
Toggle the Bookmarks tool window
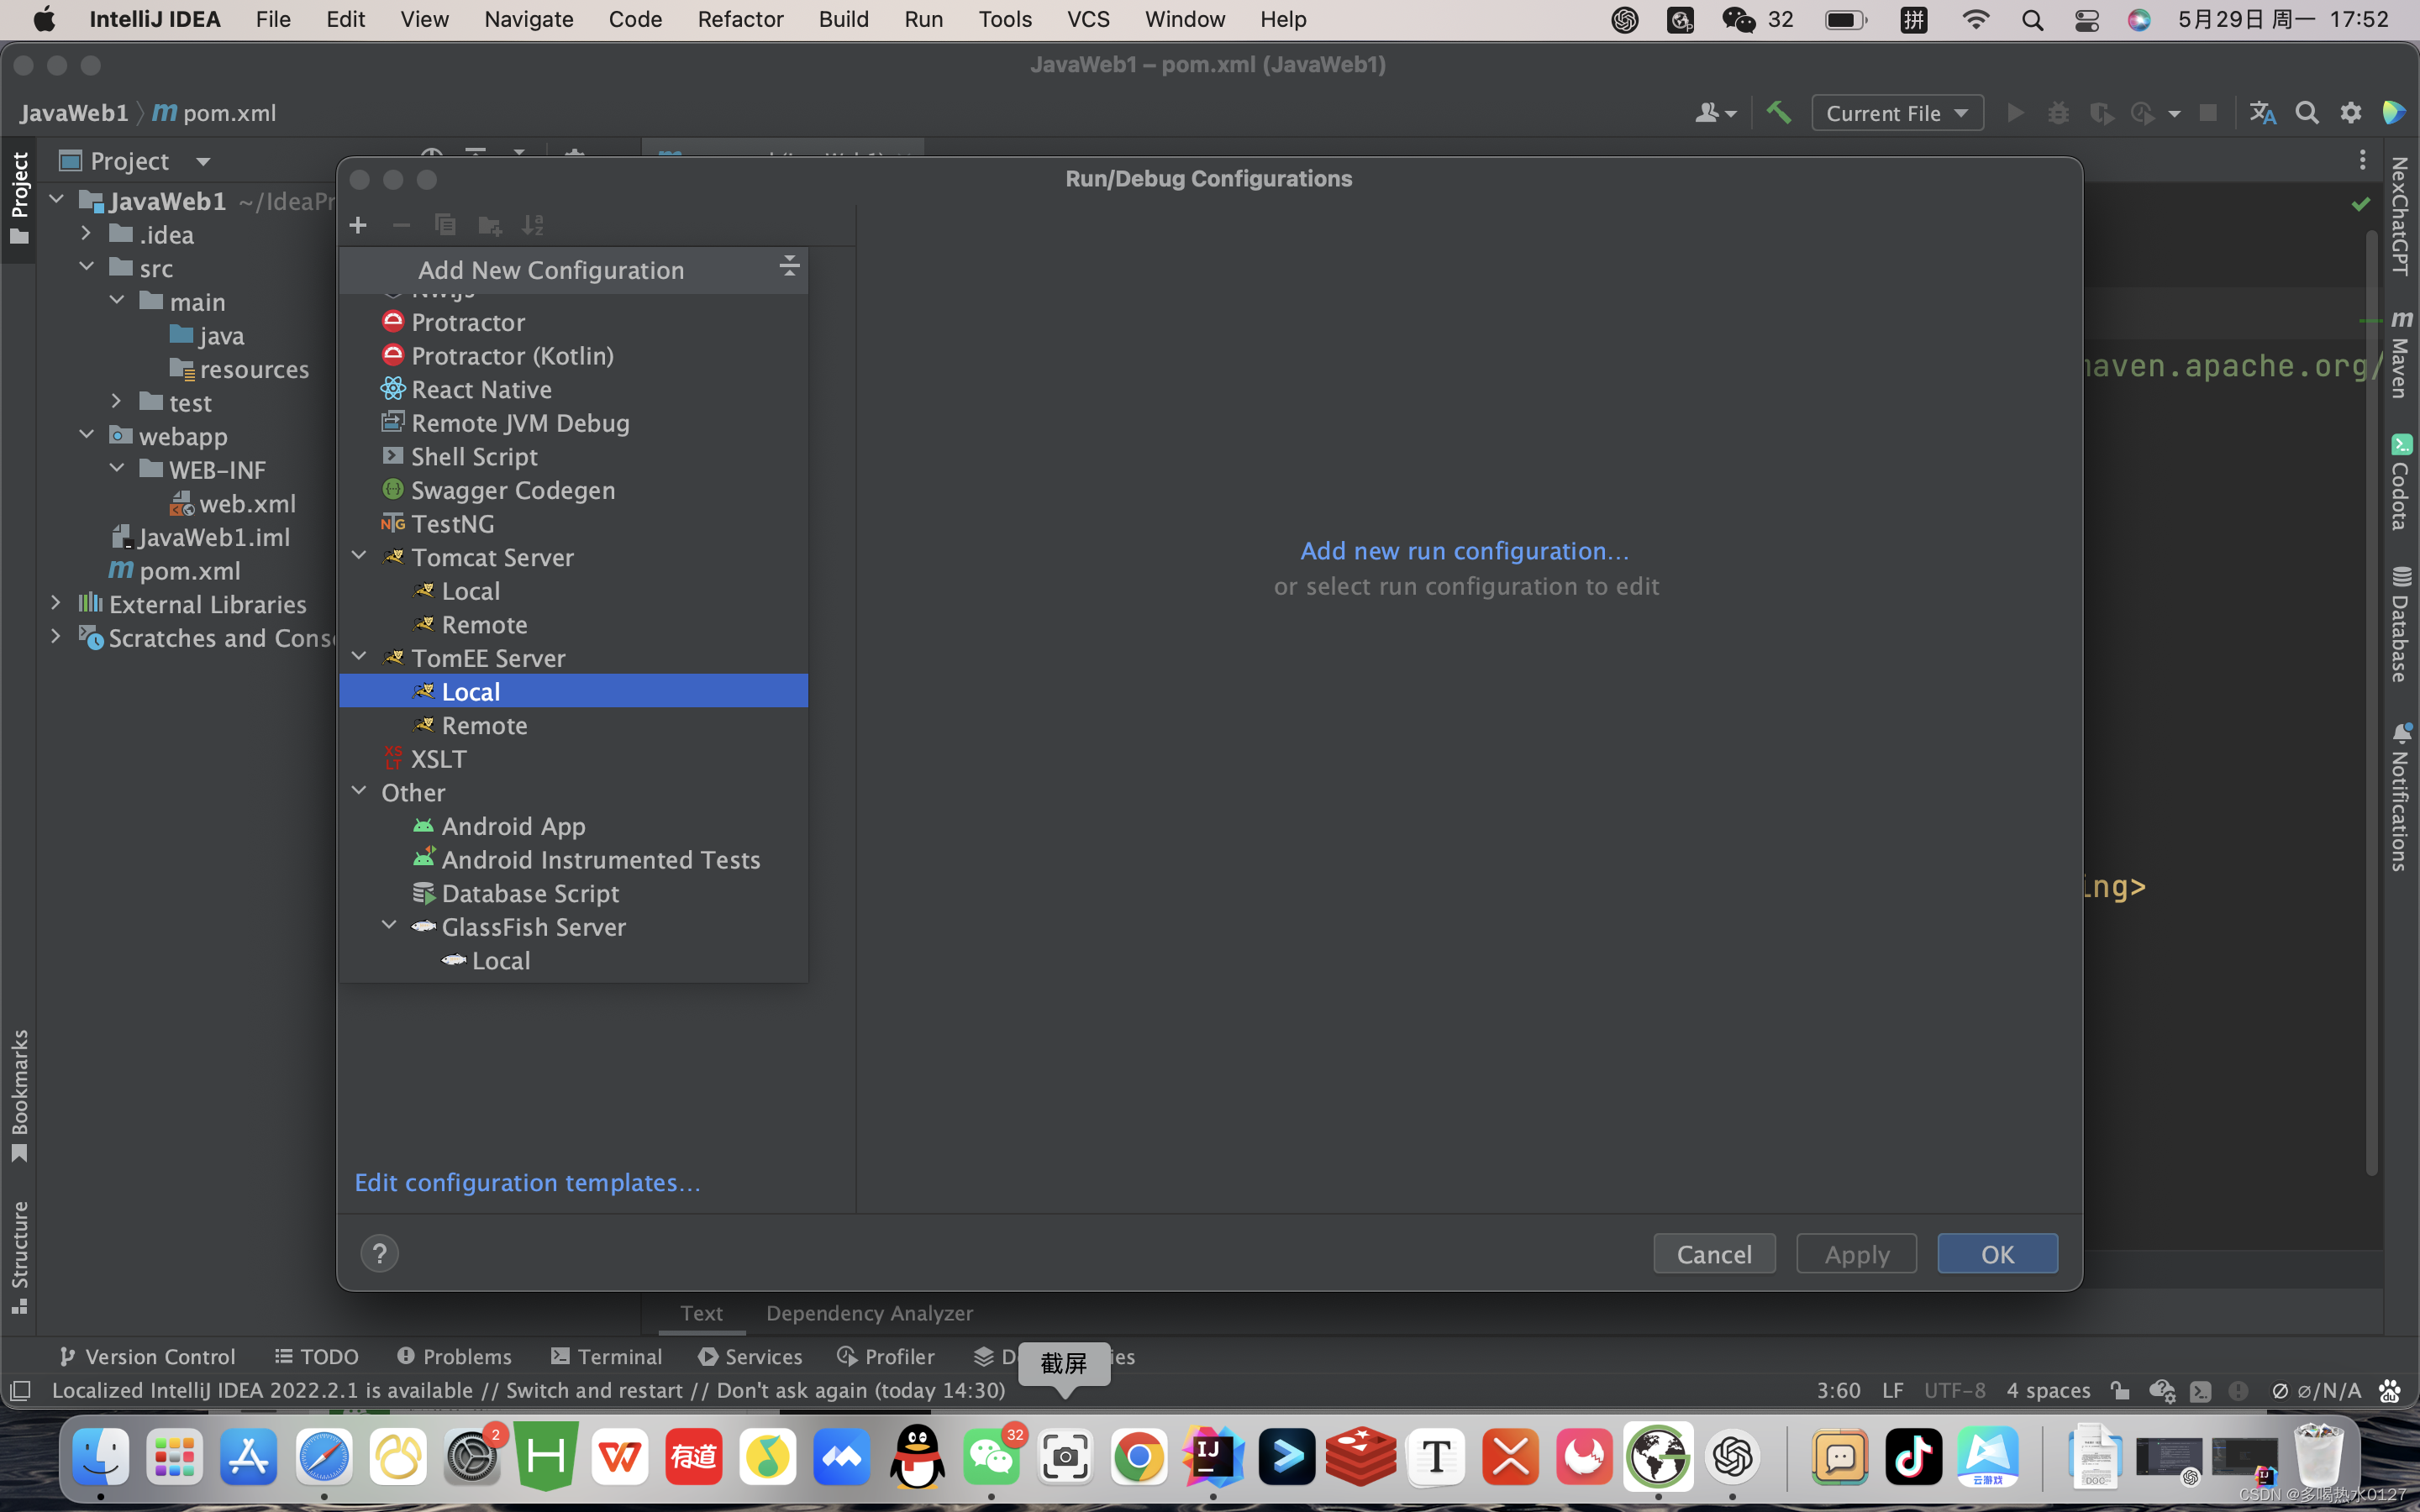point(19,1095)
